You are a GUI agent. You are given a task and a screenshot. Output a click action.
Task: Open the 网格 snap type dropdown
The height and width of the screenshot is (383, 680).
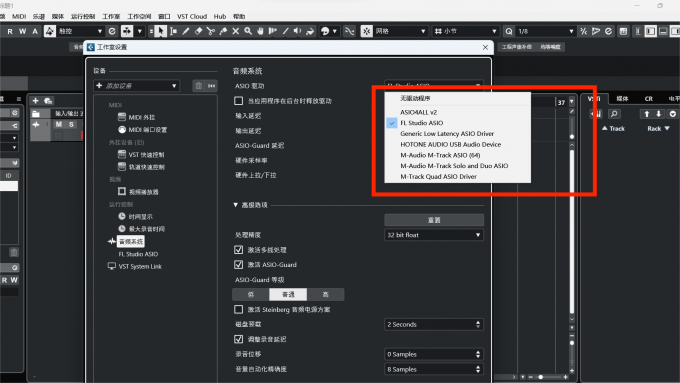[x=400, y=31]
